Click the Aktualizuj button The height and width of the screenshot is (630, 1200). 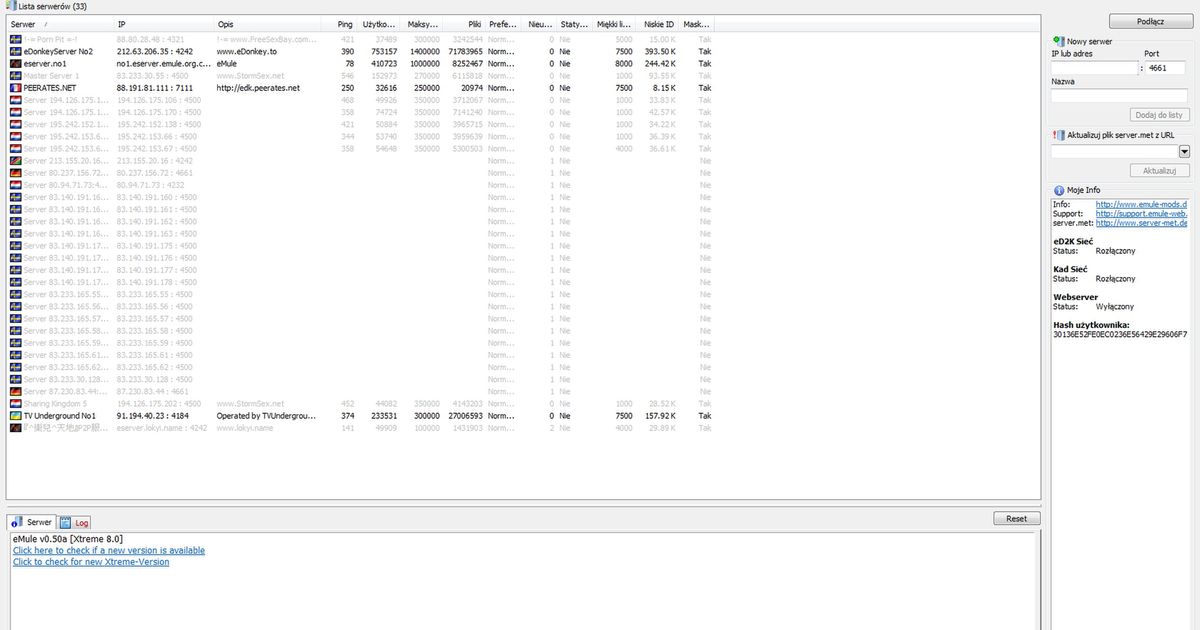(1159, 169)
